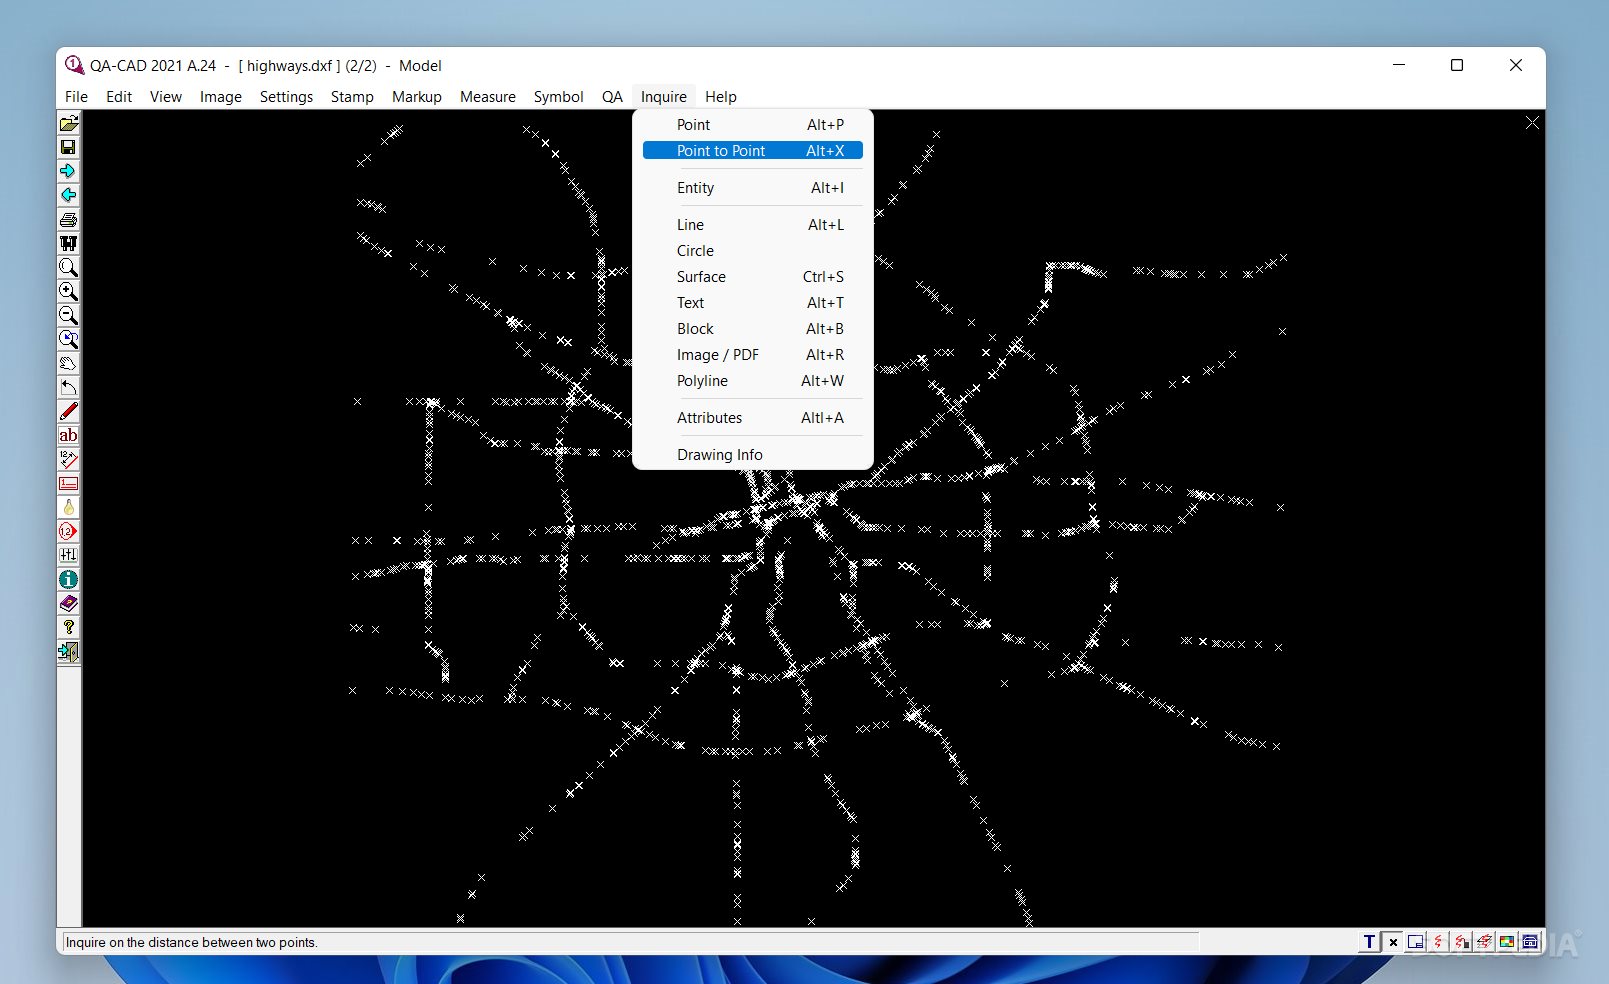
Task: Open Drawing Info from Inquire menu
Action: (753, 455)
